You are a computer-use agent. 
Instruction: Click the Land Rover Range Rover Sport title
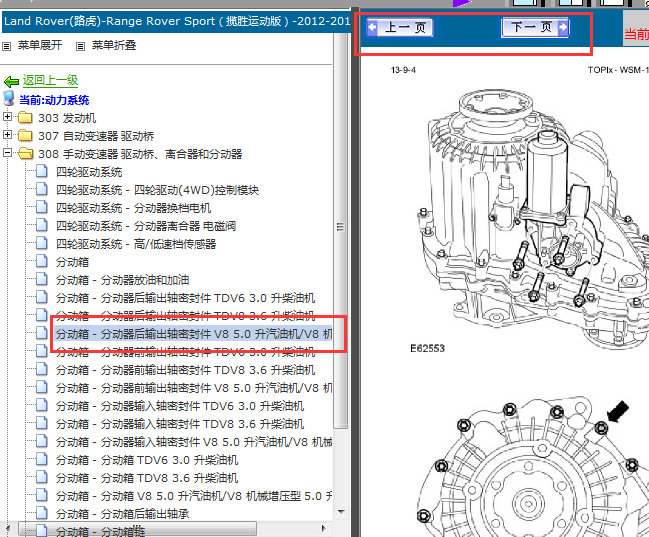(176, 21)
